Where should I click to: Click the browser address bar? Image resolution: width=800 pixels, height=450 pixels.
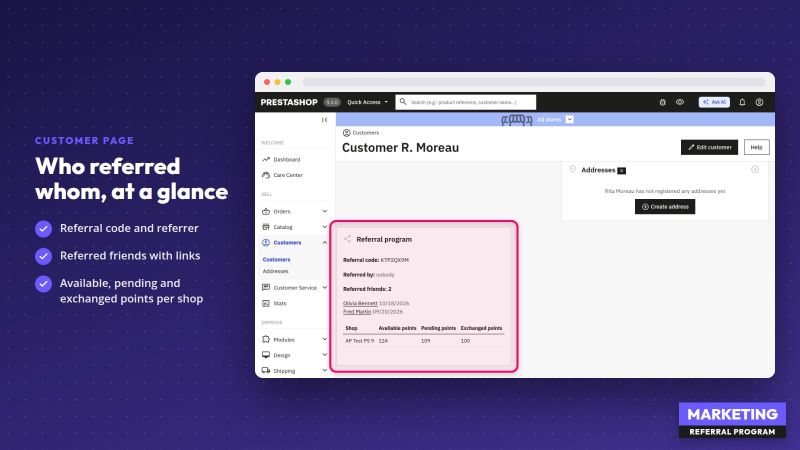point(534,82)
